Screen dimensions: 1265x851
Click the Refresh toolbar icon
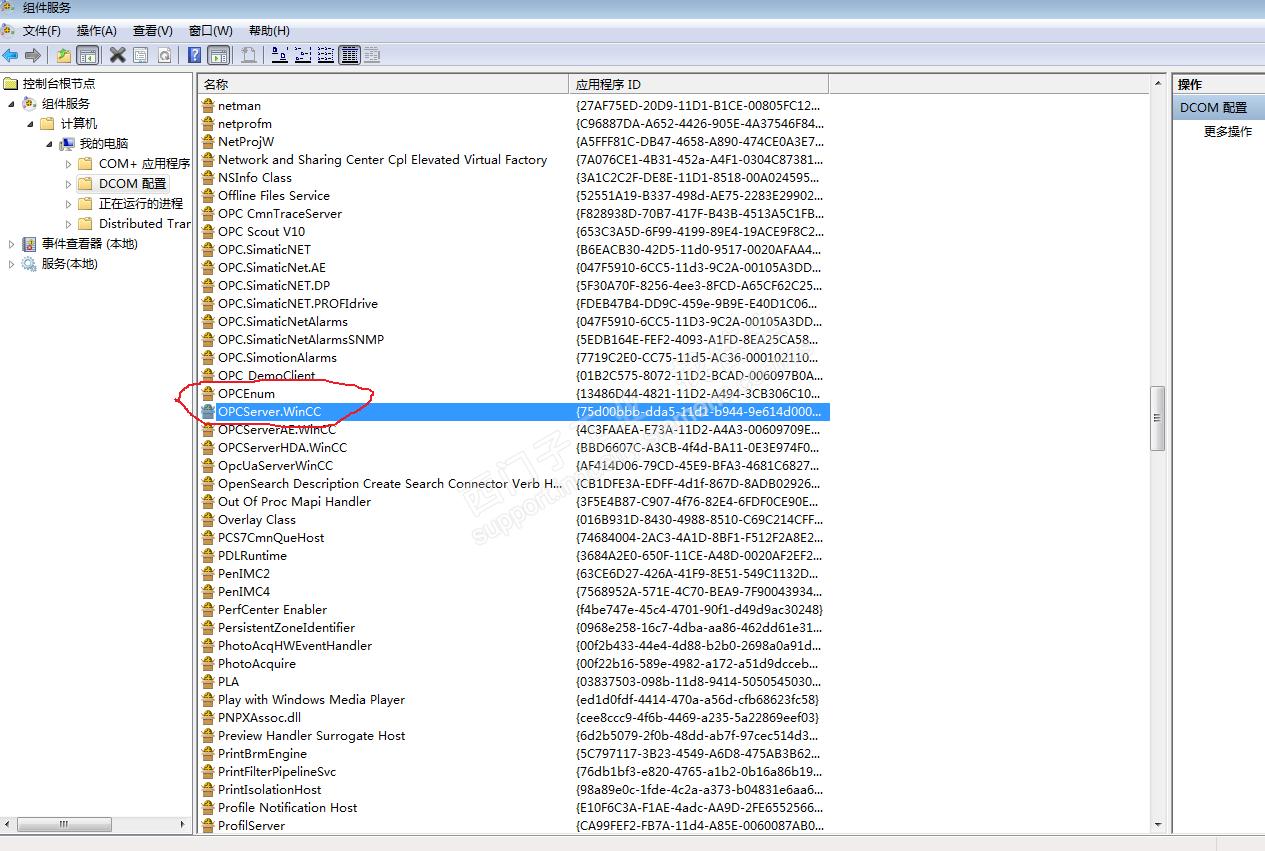(x=164, y=55)
